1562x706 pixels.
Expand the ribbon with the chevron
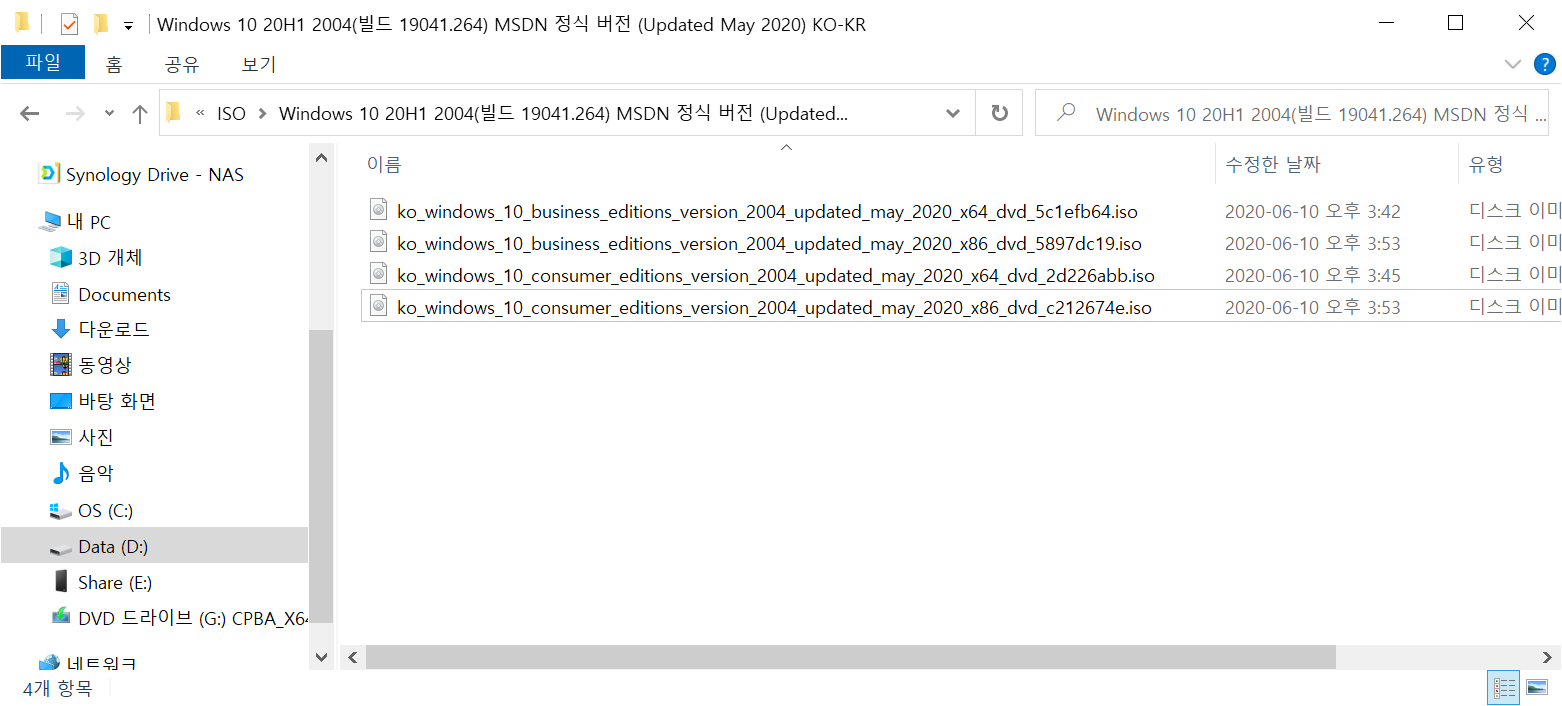(x=1512, y=64)
